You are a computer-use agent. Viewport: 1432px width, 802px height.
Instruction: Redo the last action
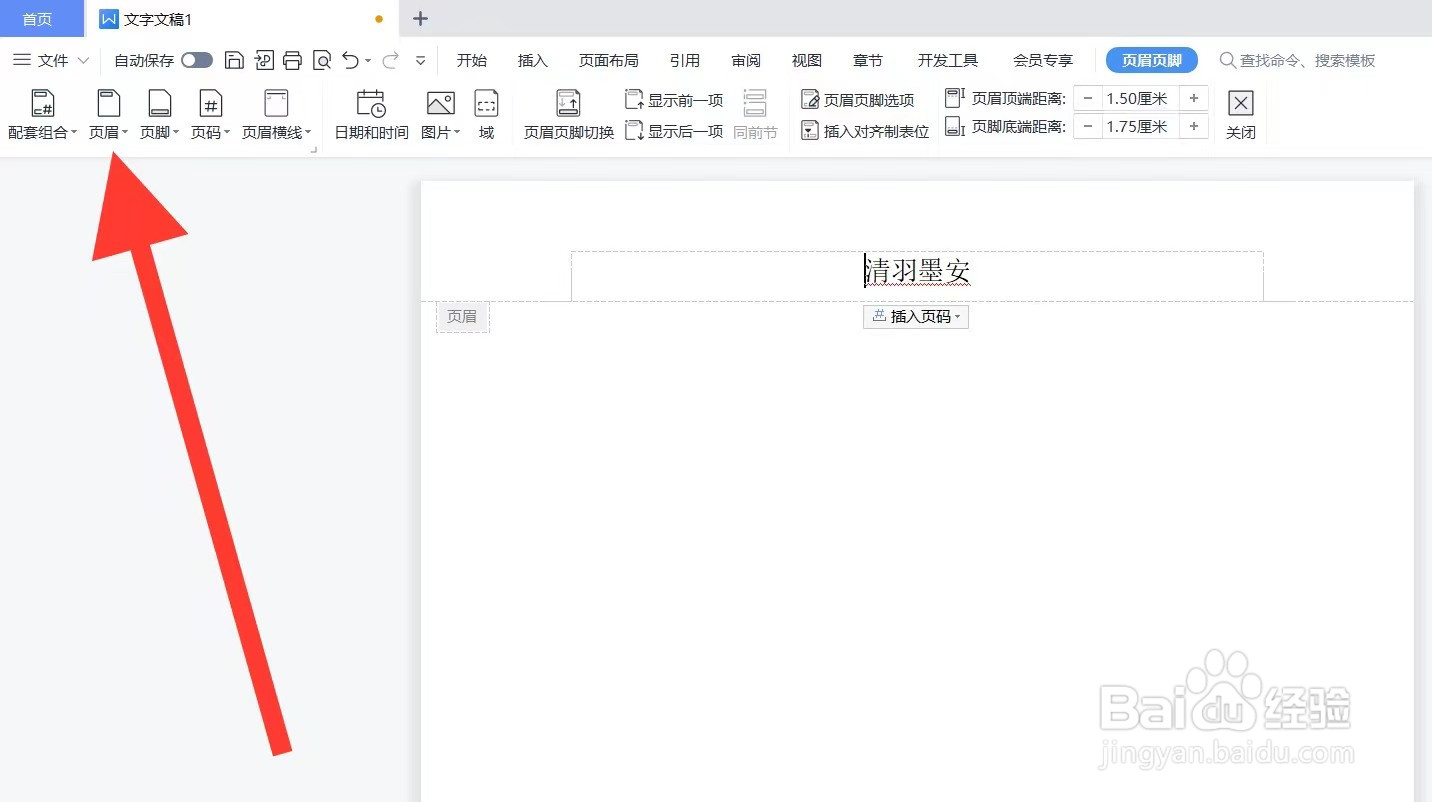(391, 60)
